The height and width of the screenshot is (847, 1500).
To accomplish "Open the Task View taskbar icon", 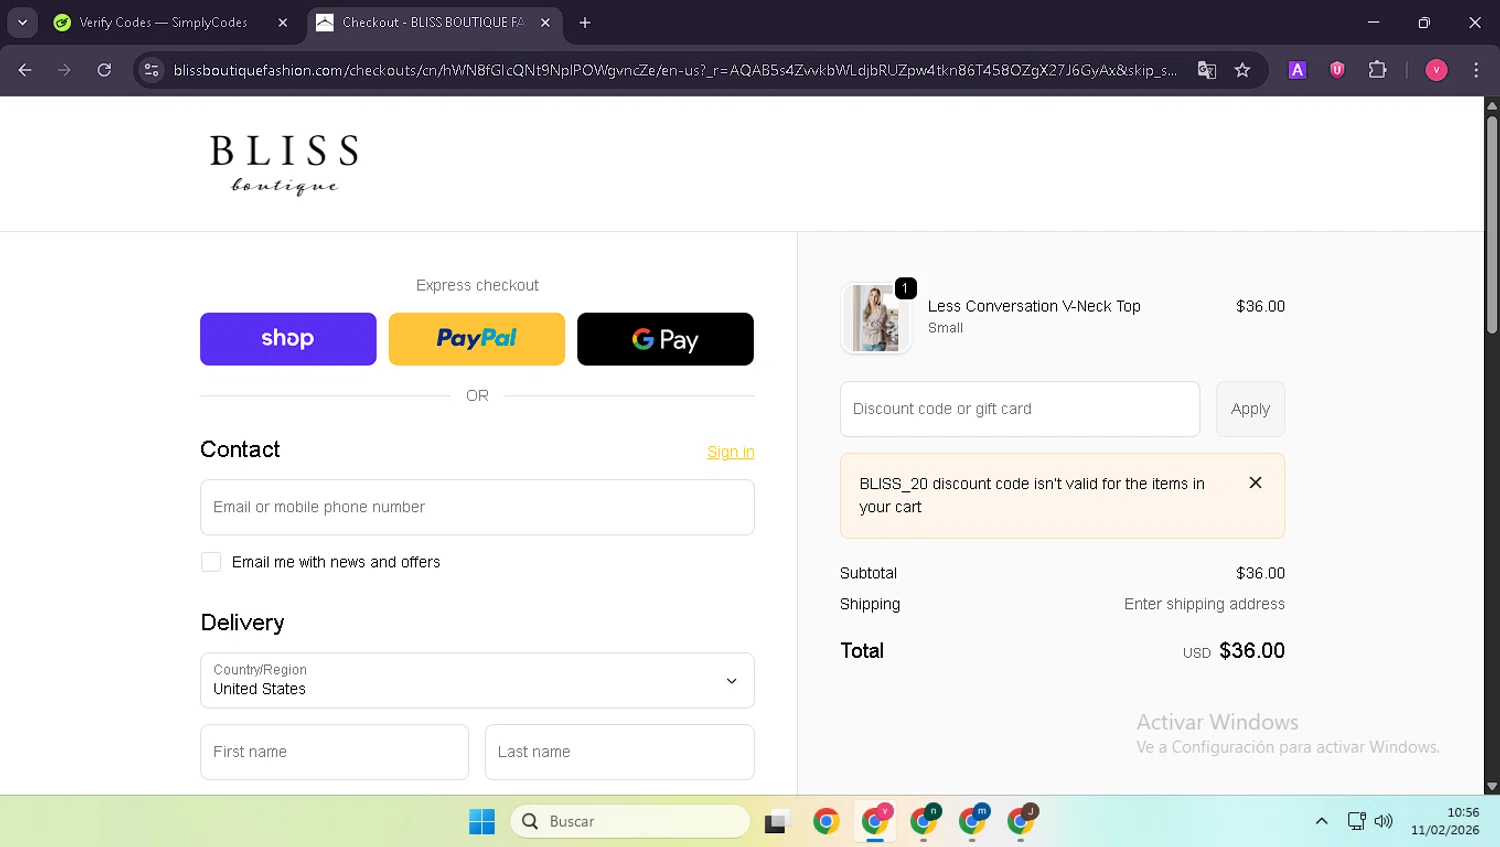I will point(777,821).
